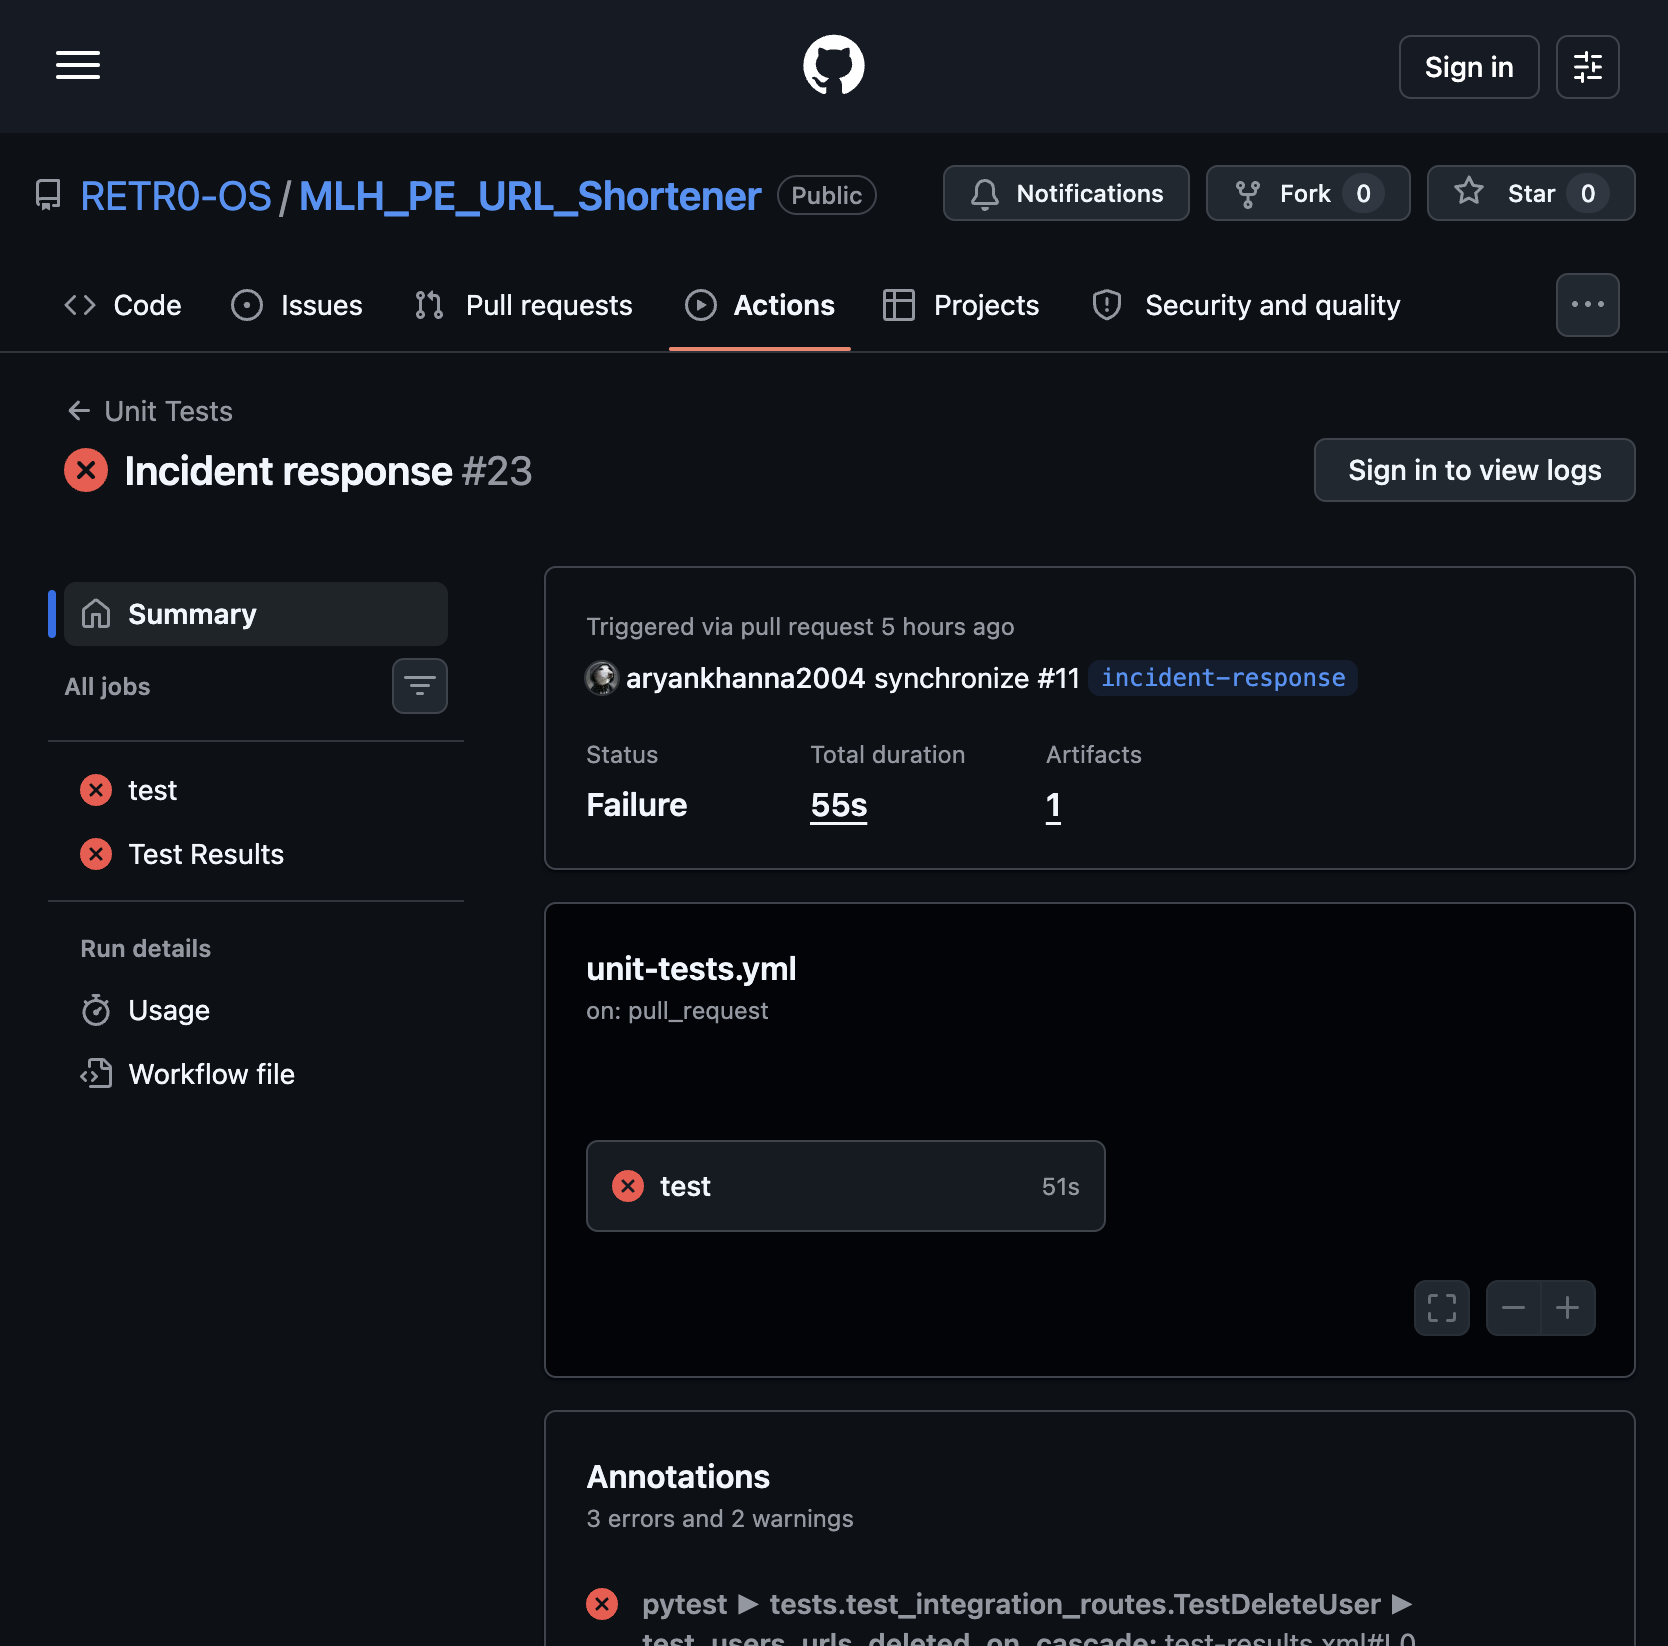Enter fullscreen view of the workflow graph
Screen dimensions: 1668x1646
pos(1441,1307)
